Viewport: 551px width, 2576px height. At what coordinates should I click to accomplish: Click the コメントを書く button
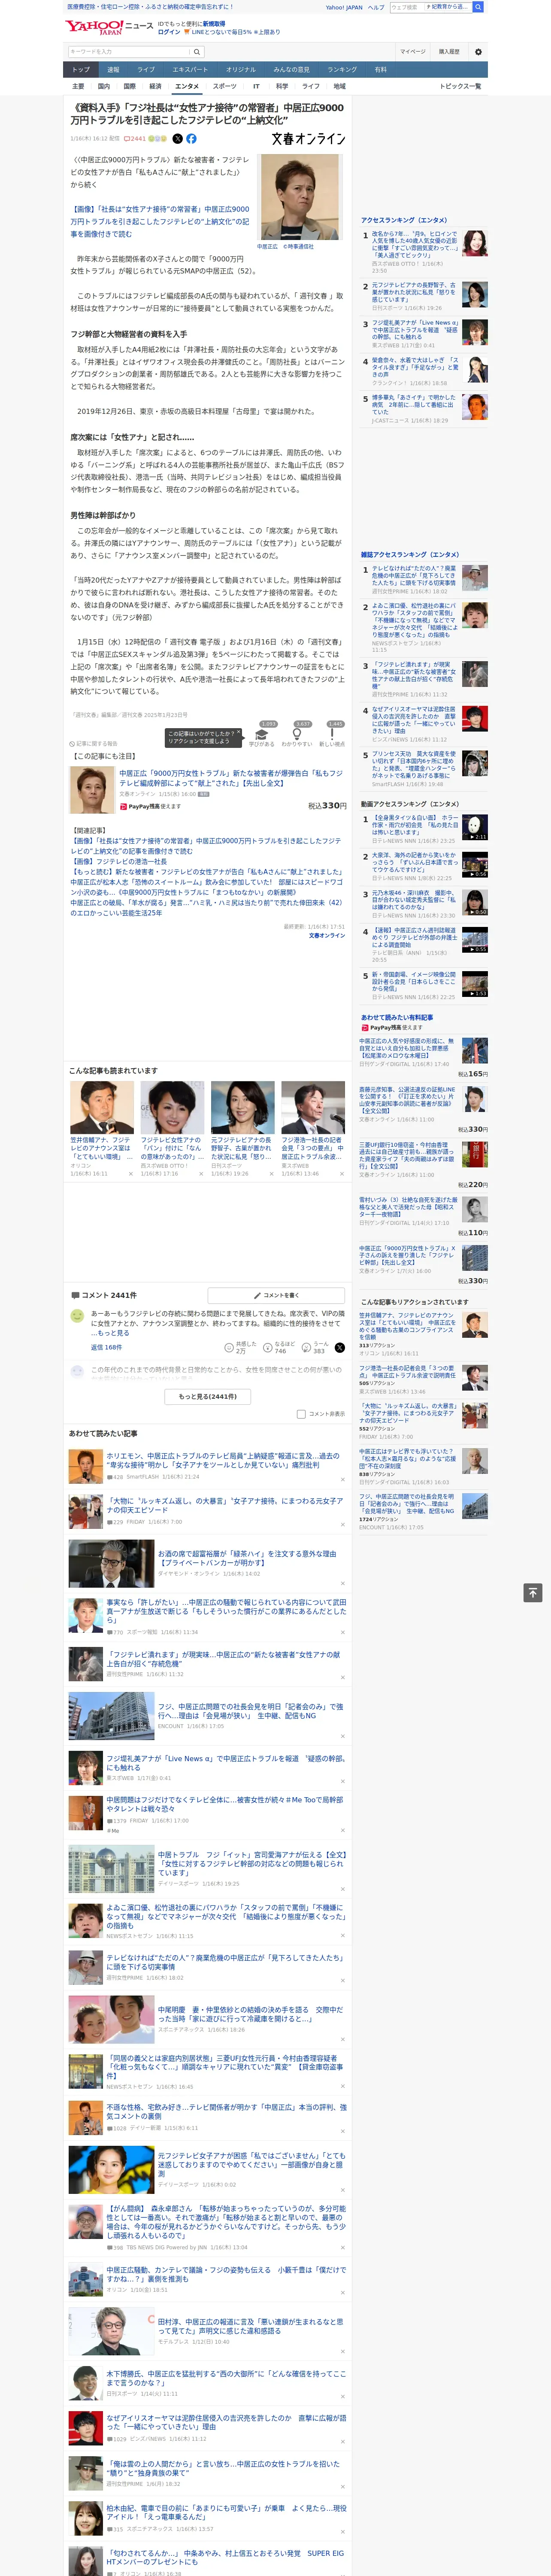(276, 1295)
